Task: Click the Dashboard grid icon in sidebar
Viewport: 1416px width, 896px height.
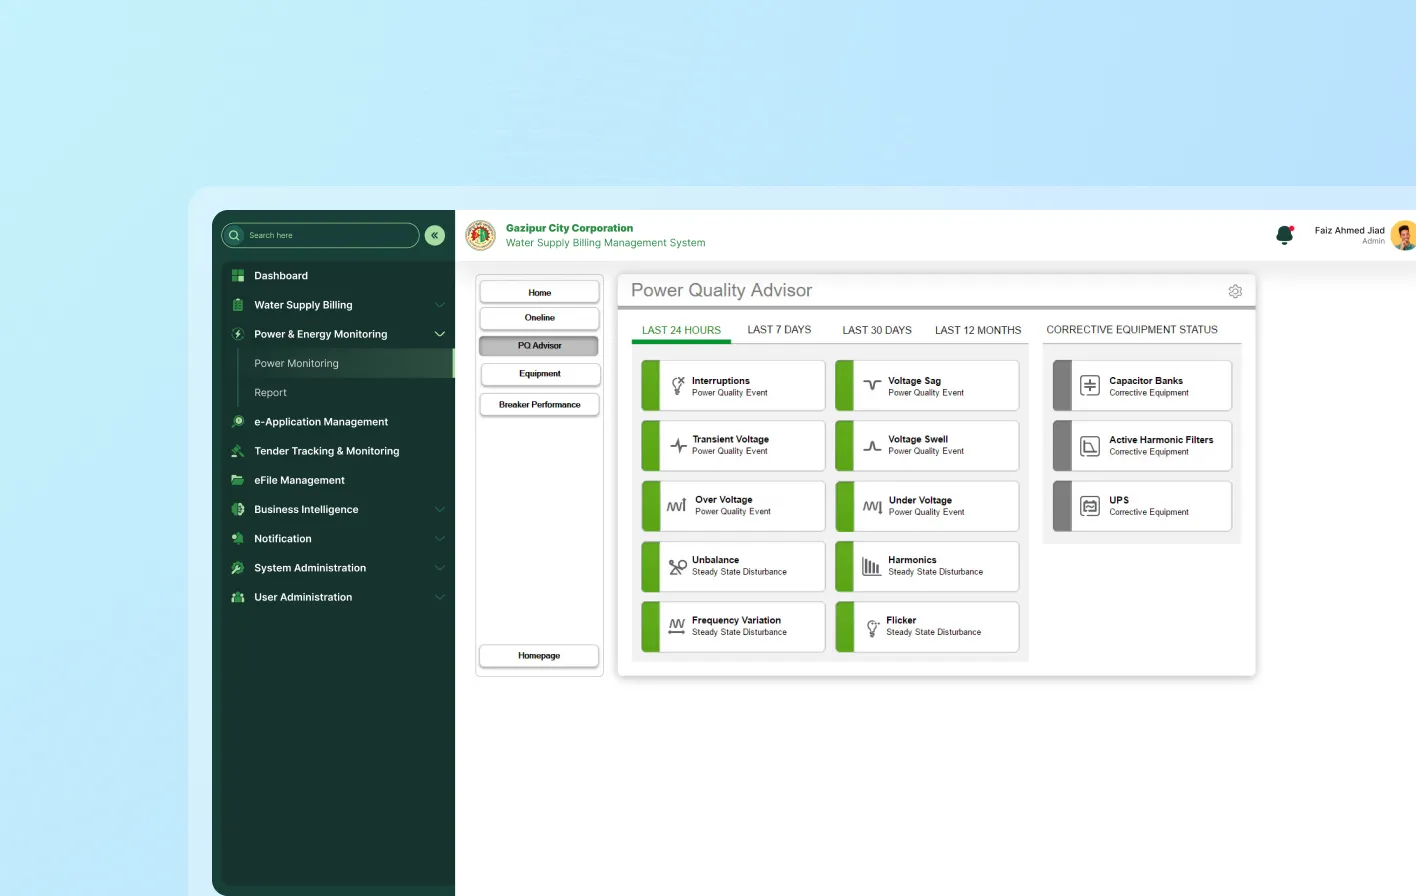Action: pyautogui.click(x=238, y=276)
